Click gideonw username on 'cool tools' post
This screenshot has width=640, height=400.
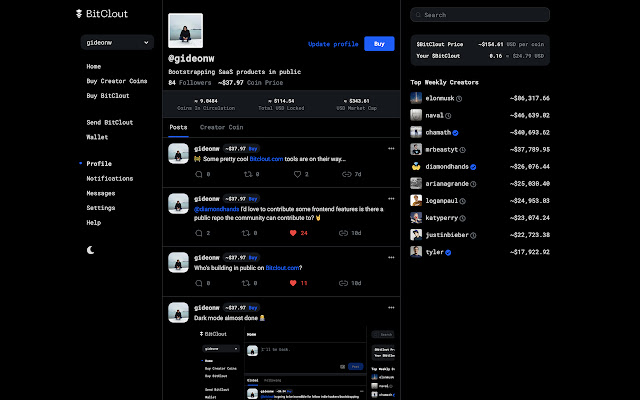click(207, 149)
